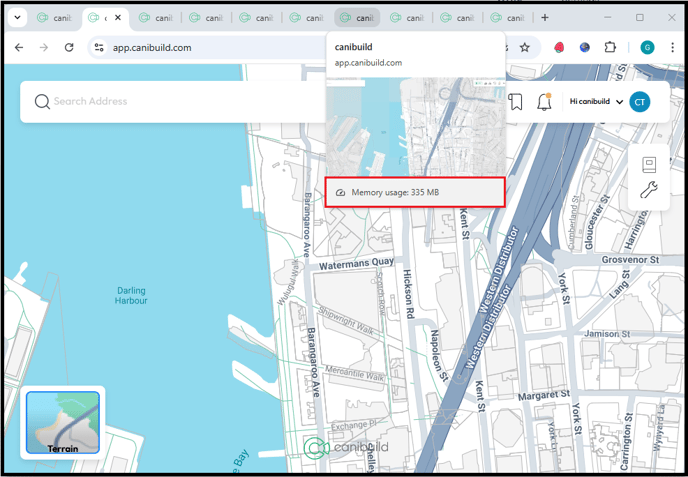This screenshot has height=477, width=688.
Task: Switch to the third canibuild tab
Action: (x=156, y=18)
